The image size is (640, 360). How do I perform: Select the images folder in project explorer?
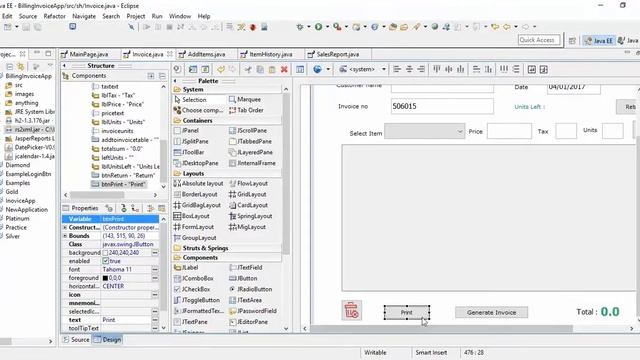20,94
